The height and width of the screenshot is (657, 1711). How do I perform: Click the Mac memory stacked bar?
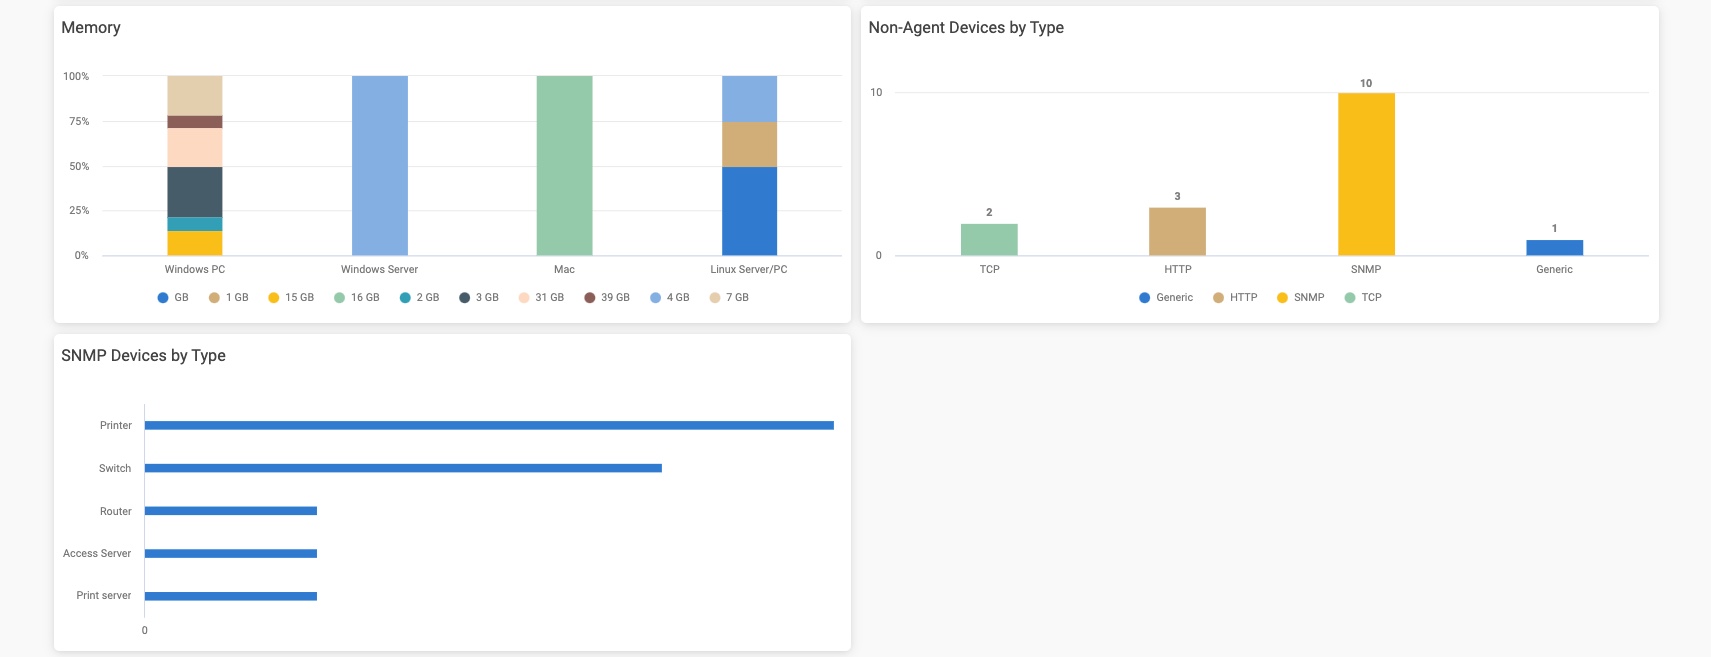pyautogui.click(x=564, y=165)
